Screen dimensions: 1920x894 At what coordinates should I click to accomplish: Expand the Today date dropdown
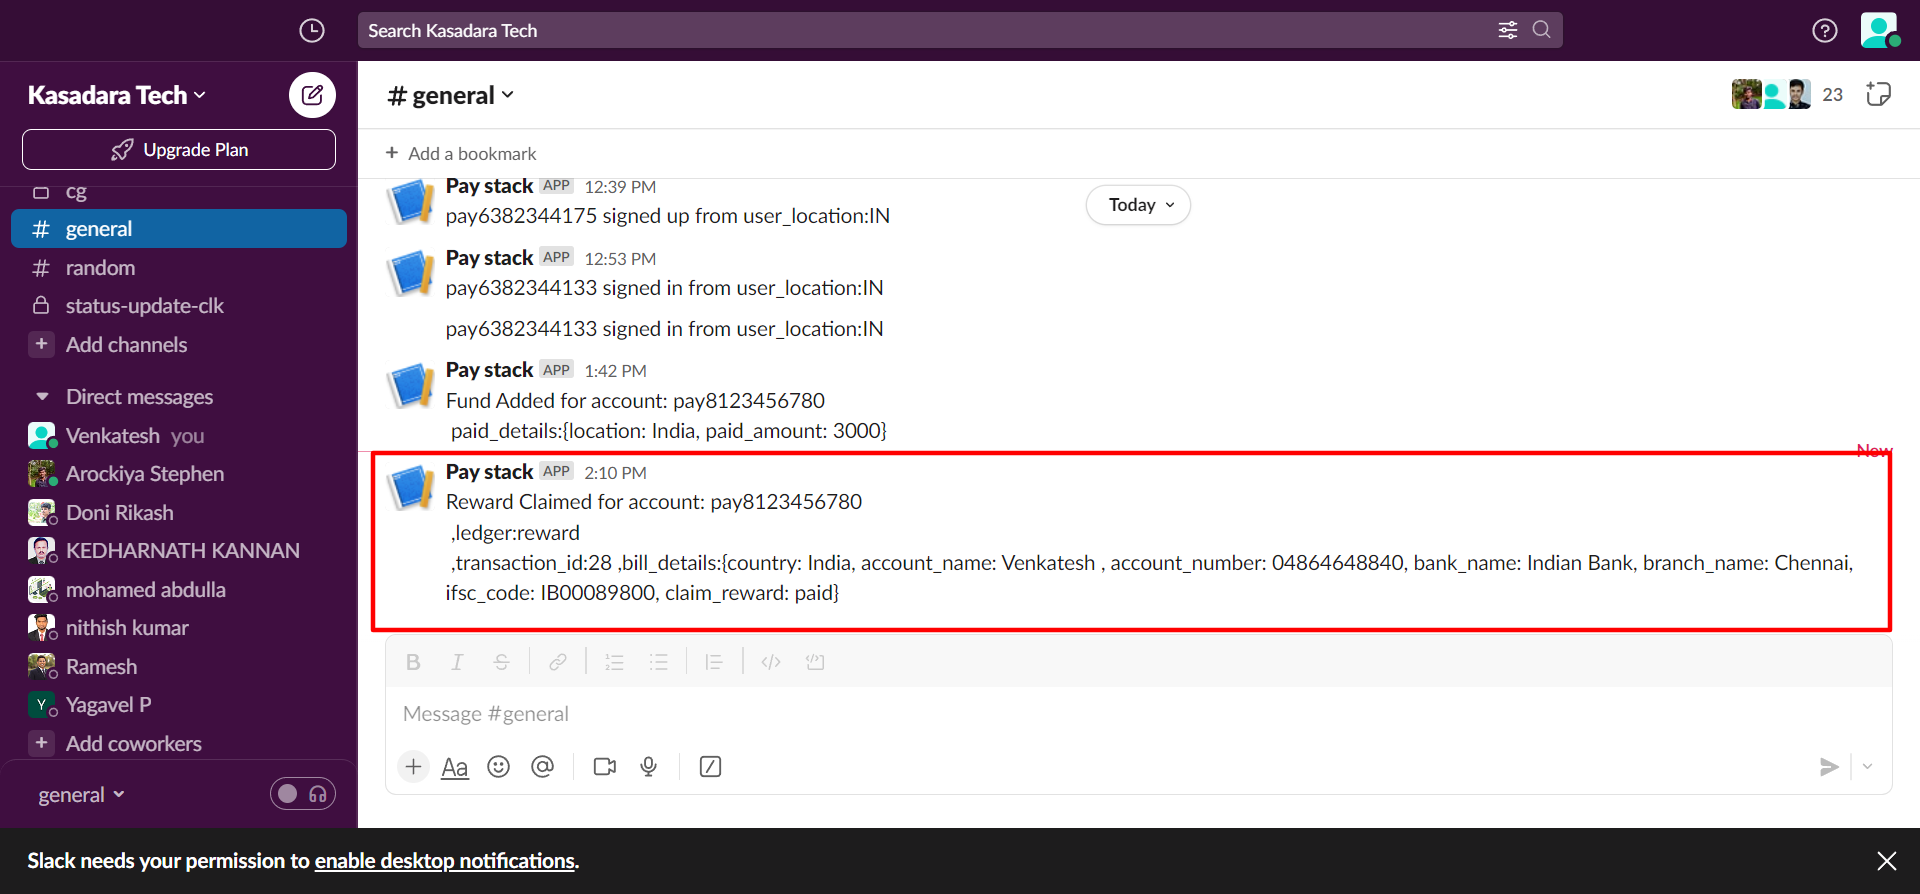point(1139,205)
